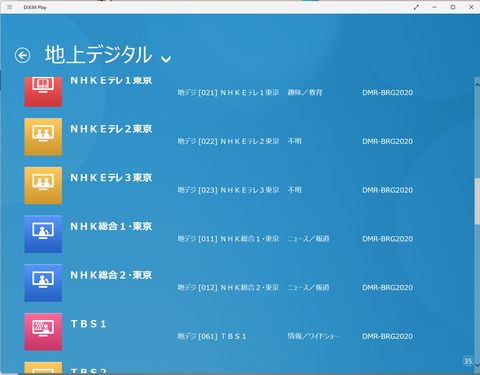Open the blue NHK総合2・東京 channel icon
480x375 pixels.
(x=43, y=283)
